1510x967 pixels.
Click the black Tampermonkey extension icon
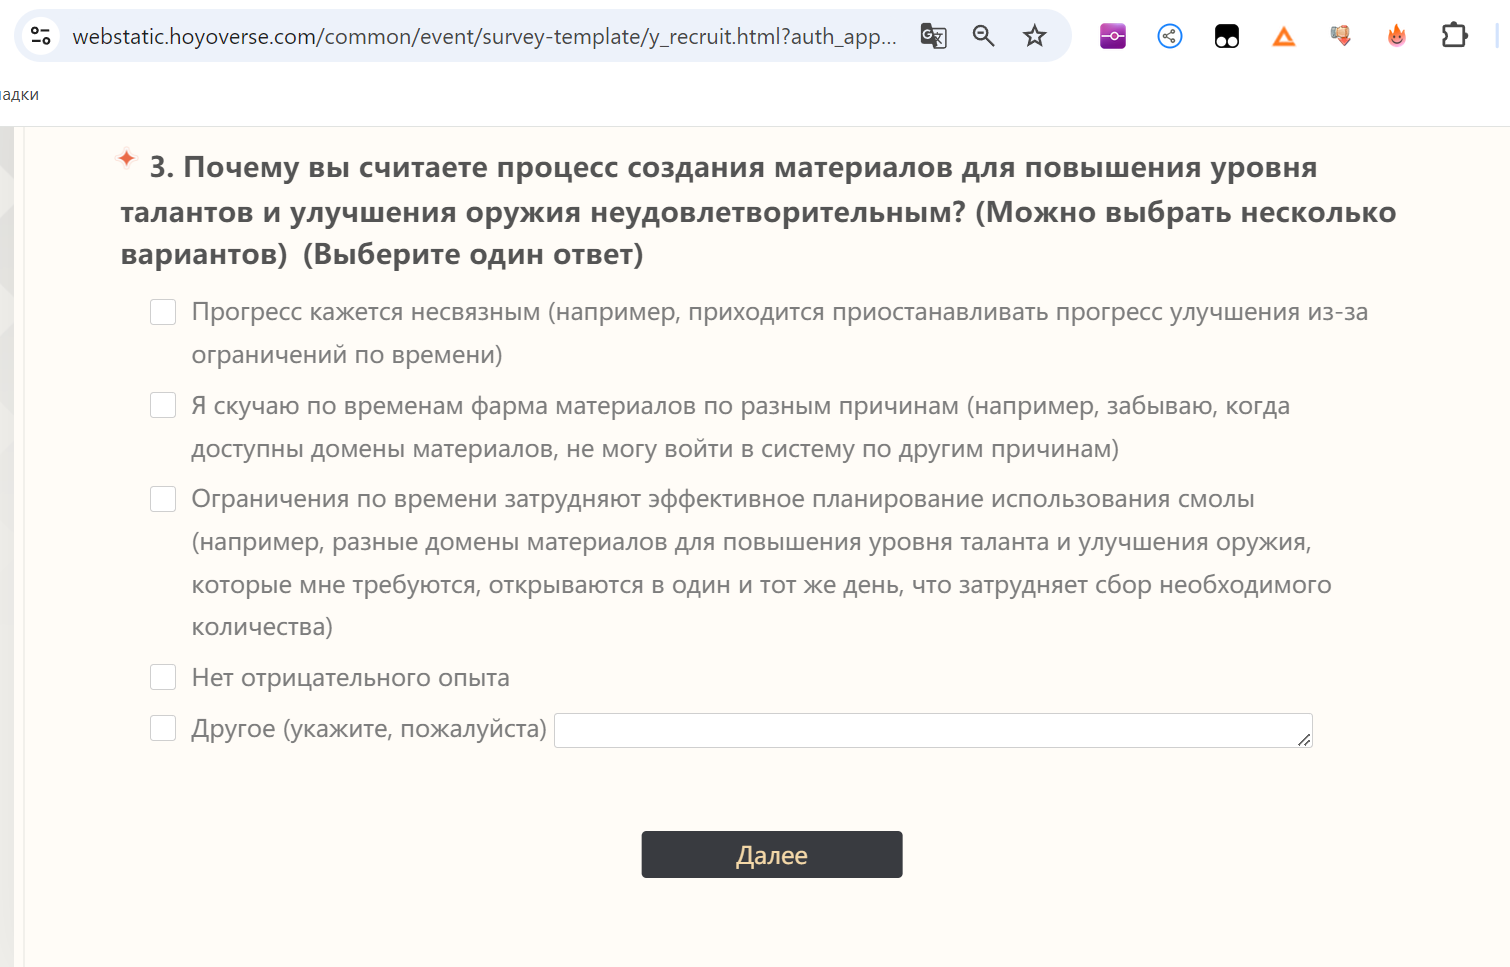coord(1226,37)
